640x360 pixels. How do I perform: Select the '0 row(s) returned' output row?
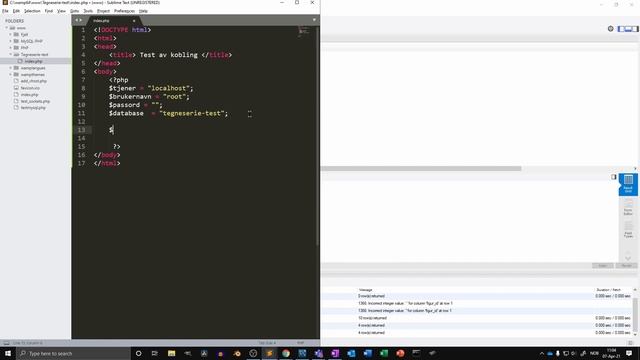(476, 296)
